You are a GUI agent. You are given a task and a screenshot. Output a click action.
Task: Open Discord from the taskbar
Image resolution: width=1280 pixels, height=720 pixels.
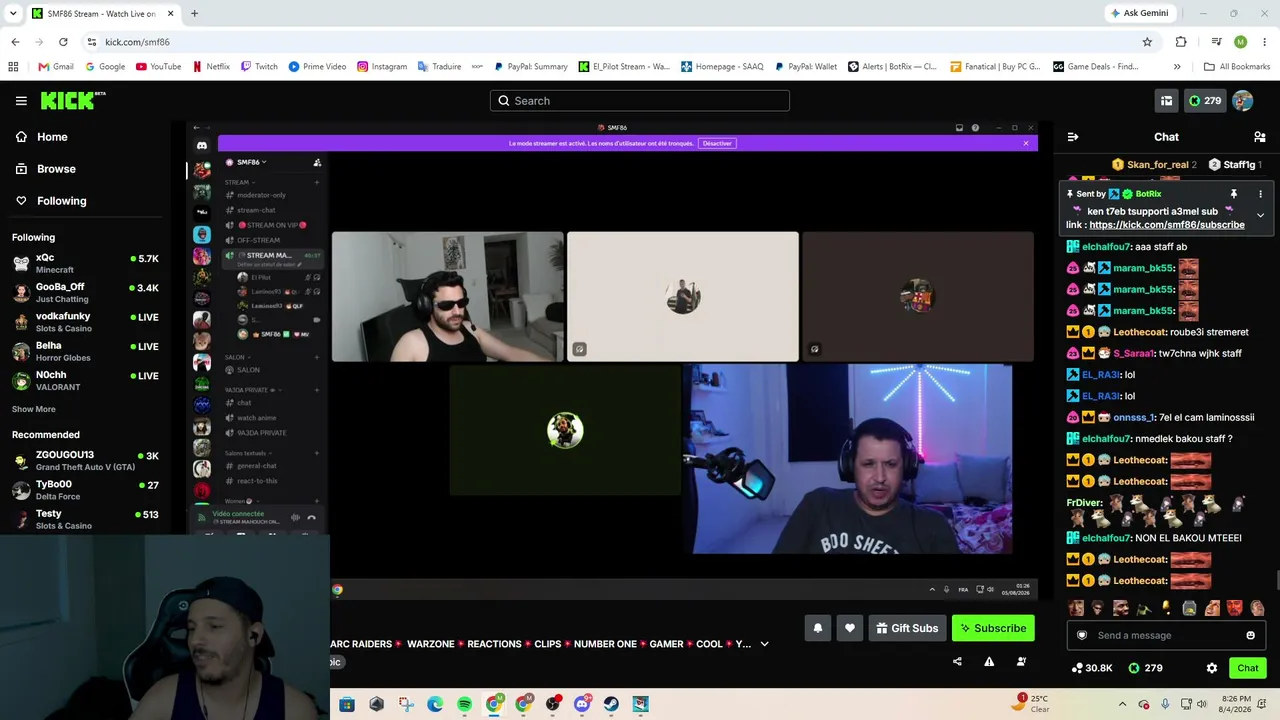582,704
